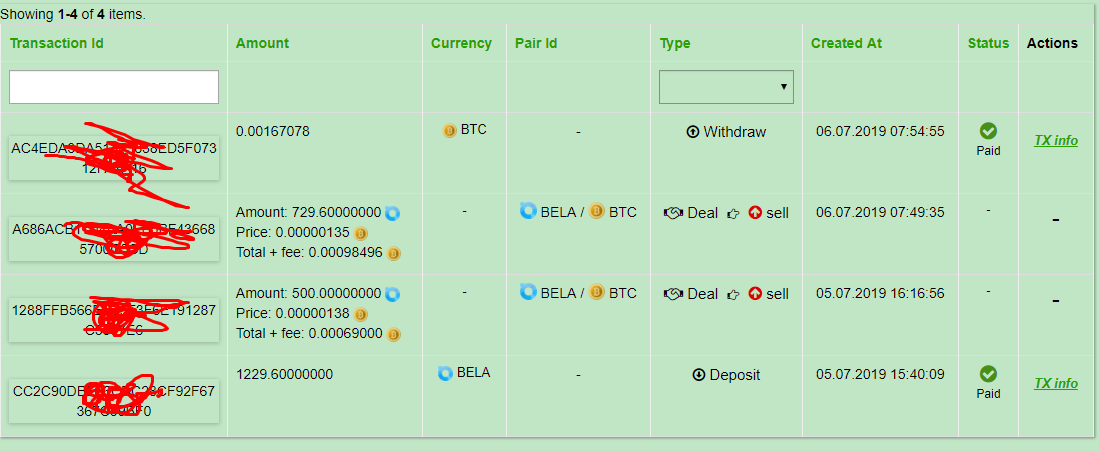Click BTC icon beside Total + fee 0.00069000
This screenshot has width=1099, height=451.
[x=394, y=334]
